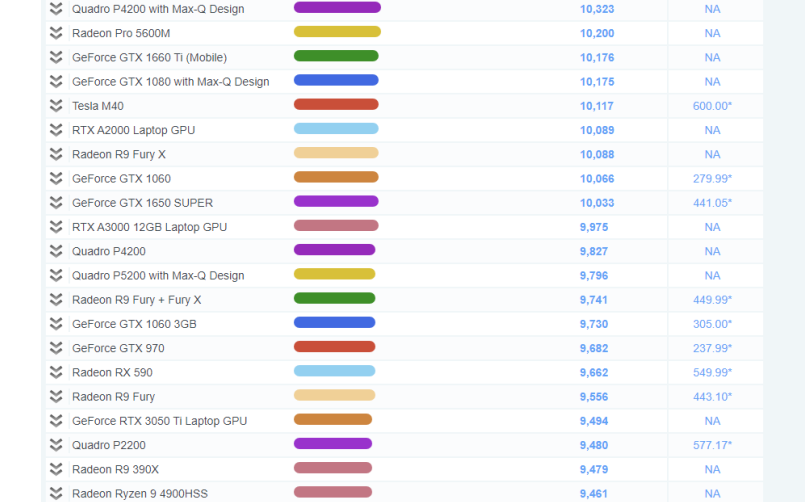Expand the GeForce GTX 1060 row chevron

pos(56,178)
